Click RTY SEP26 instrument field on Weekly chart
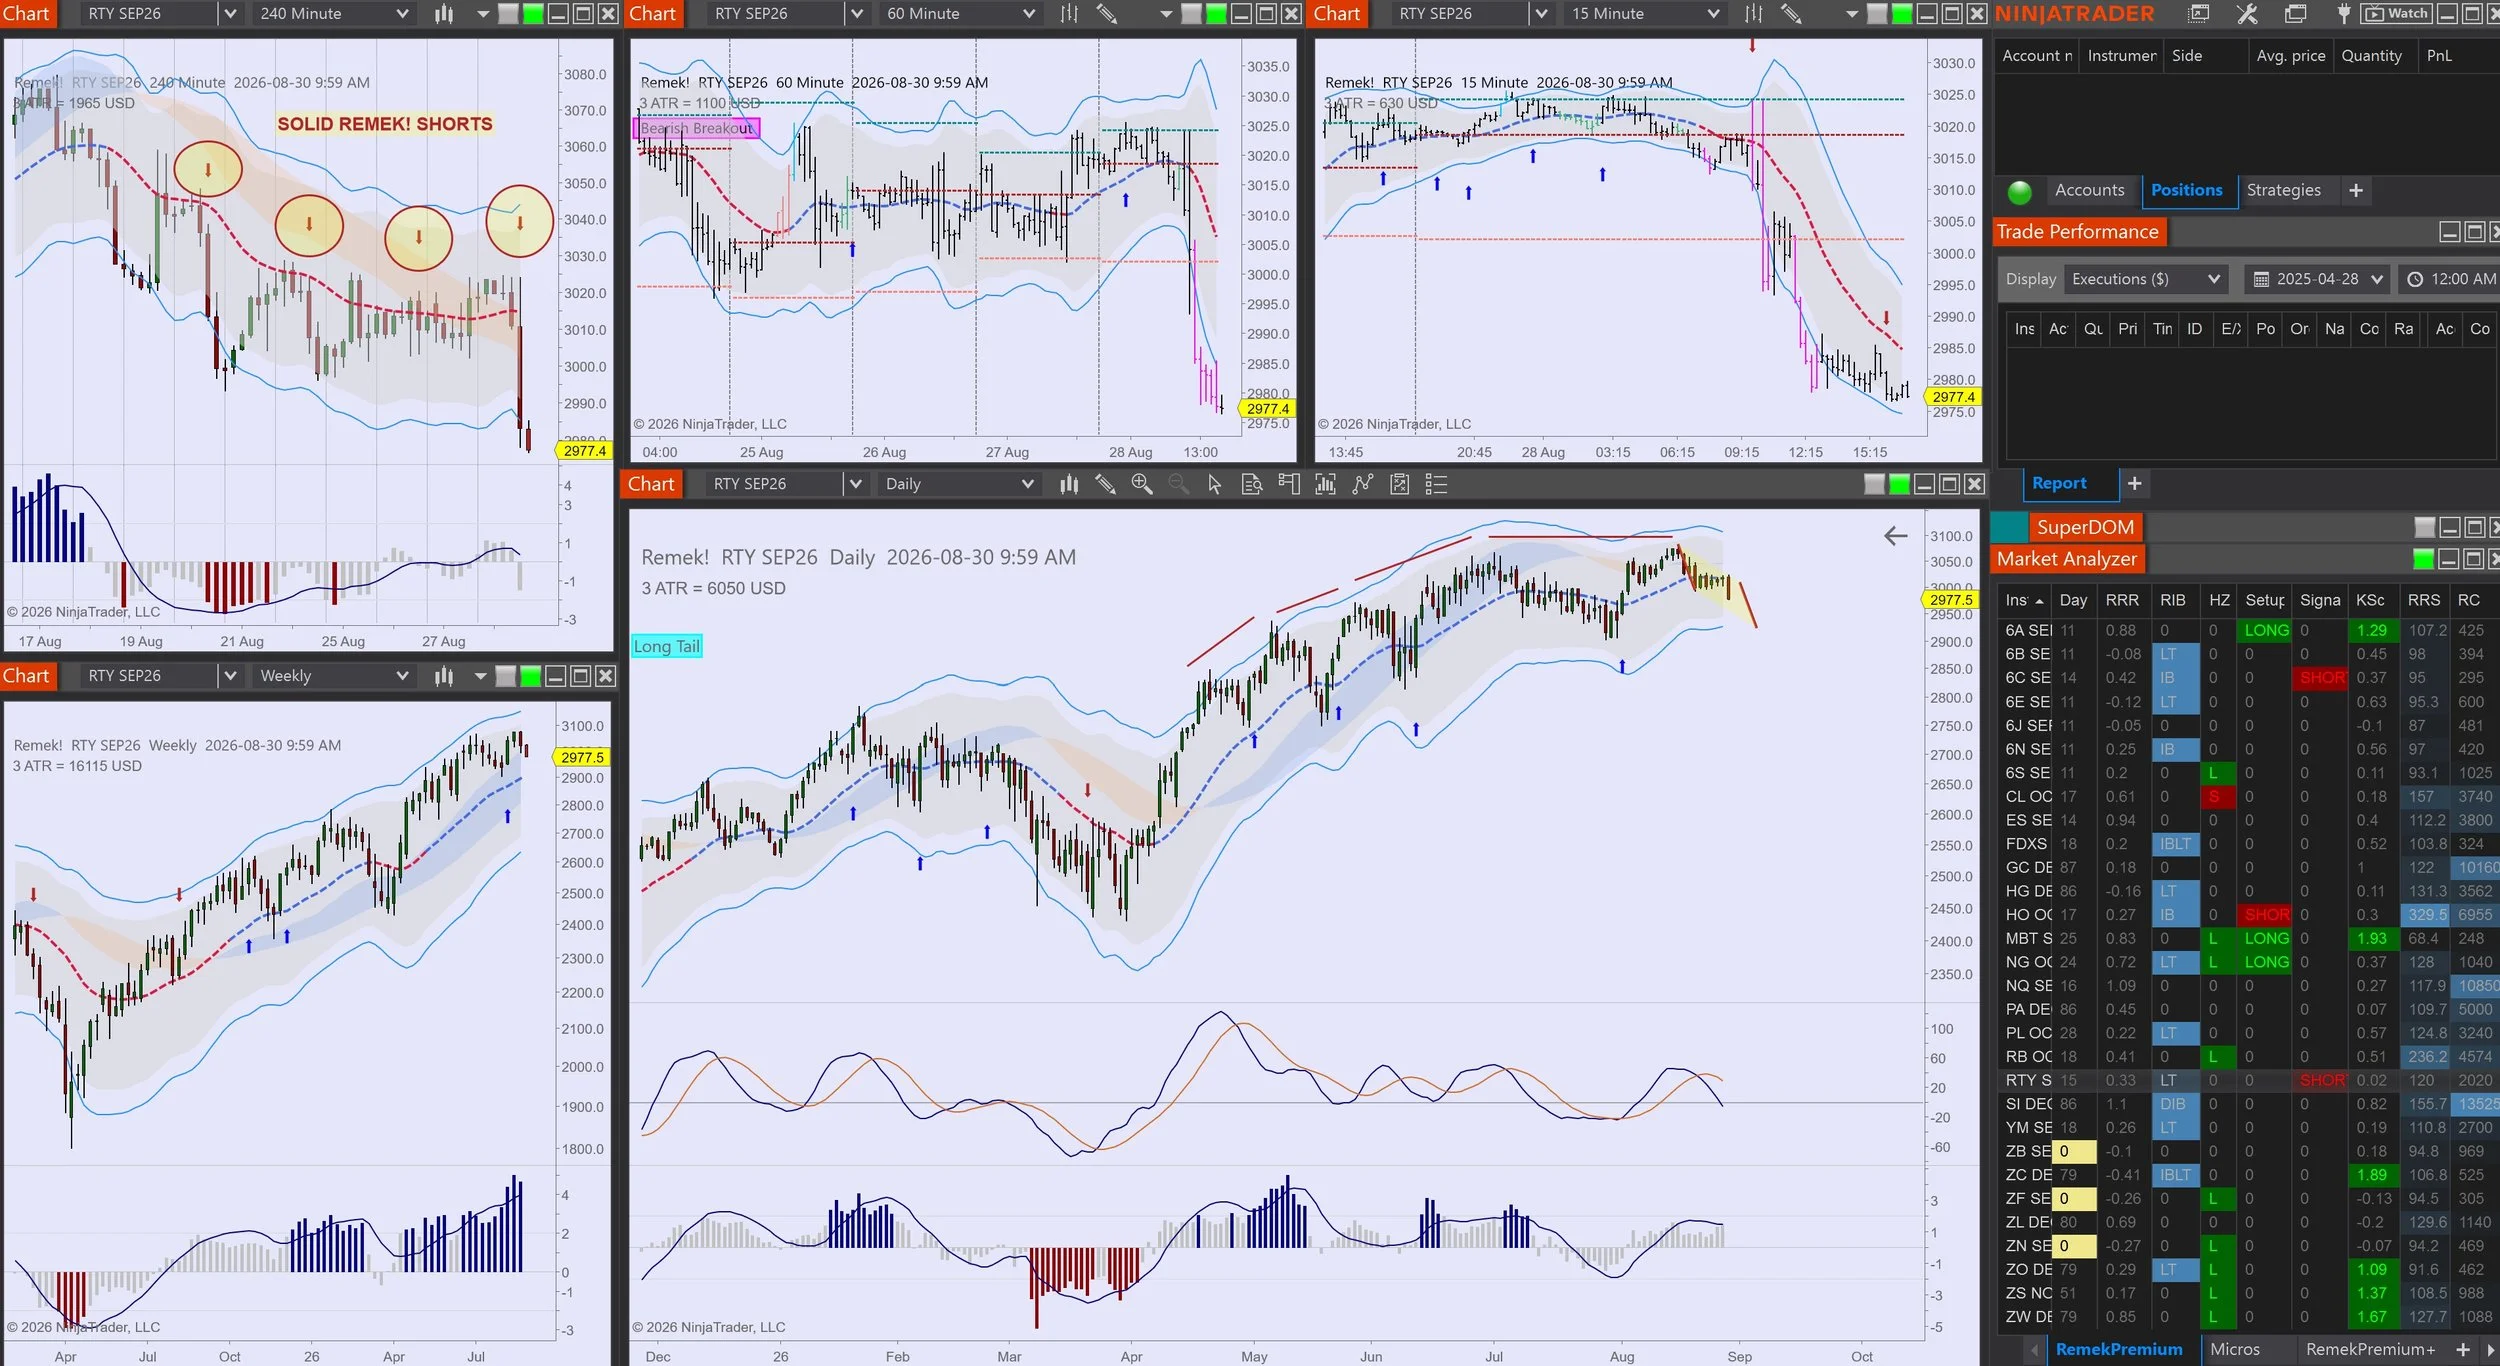 (x=149, y=676)
